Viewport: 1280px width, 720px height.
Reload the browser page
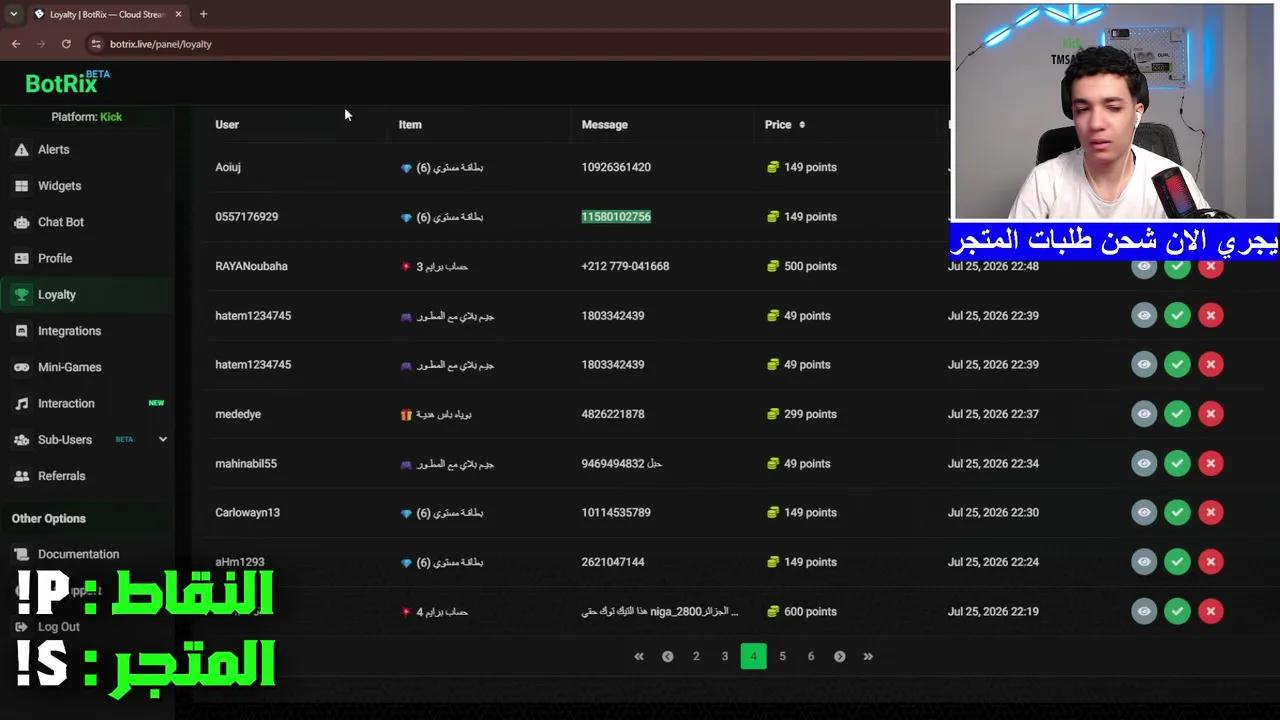66,44
